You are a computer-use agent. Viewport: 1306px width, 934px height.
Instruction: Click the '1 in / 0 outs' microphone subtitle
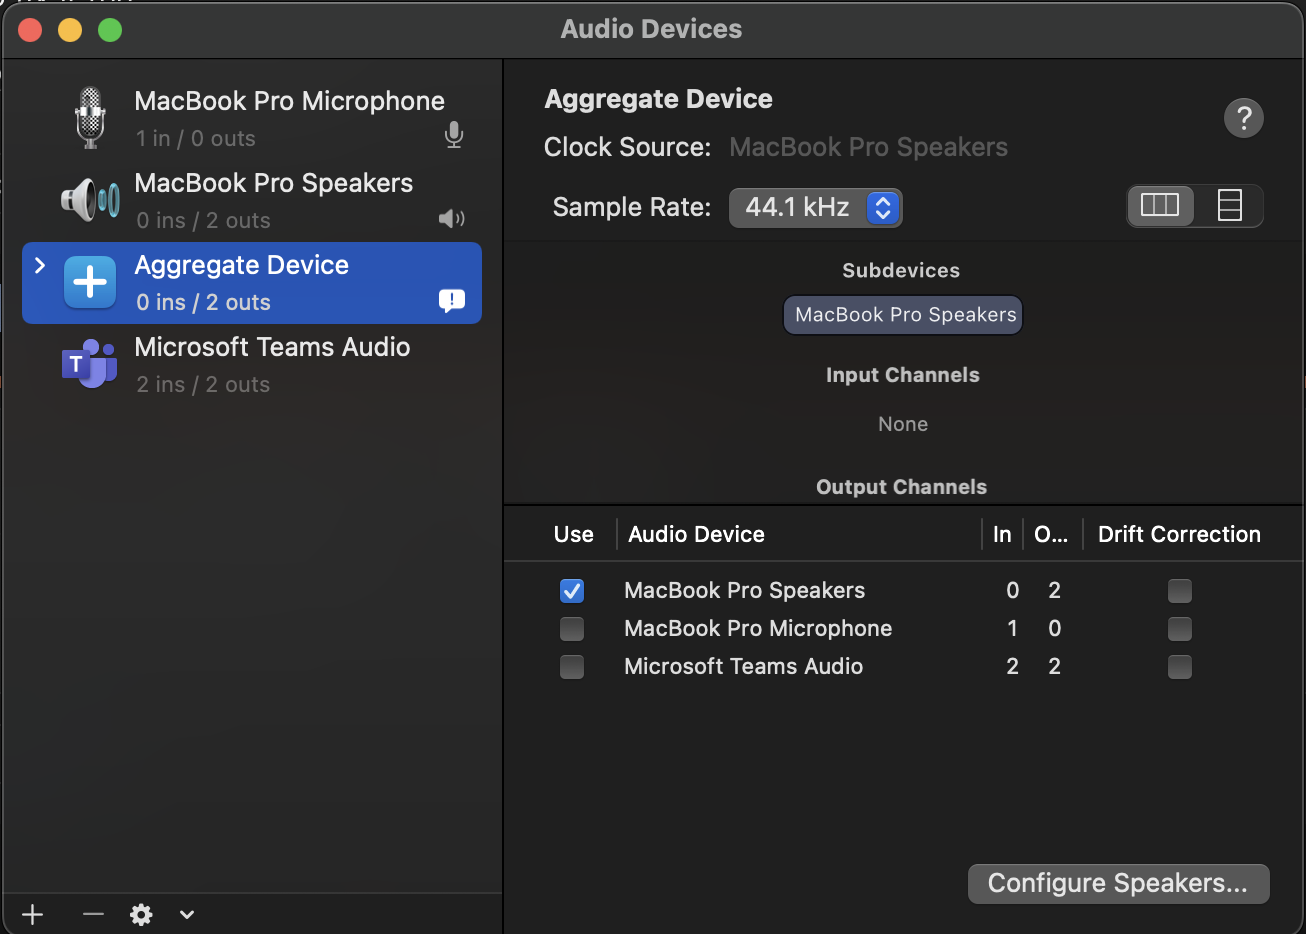point(196,138)
